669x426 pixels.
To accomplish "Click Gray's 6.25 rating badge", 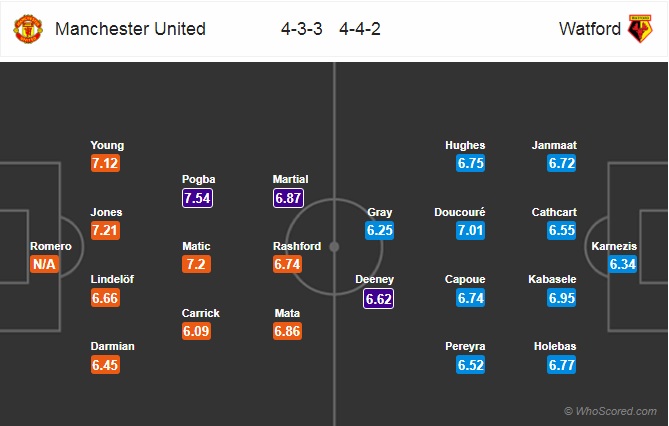I will pos(379,231).
